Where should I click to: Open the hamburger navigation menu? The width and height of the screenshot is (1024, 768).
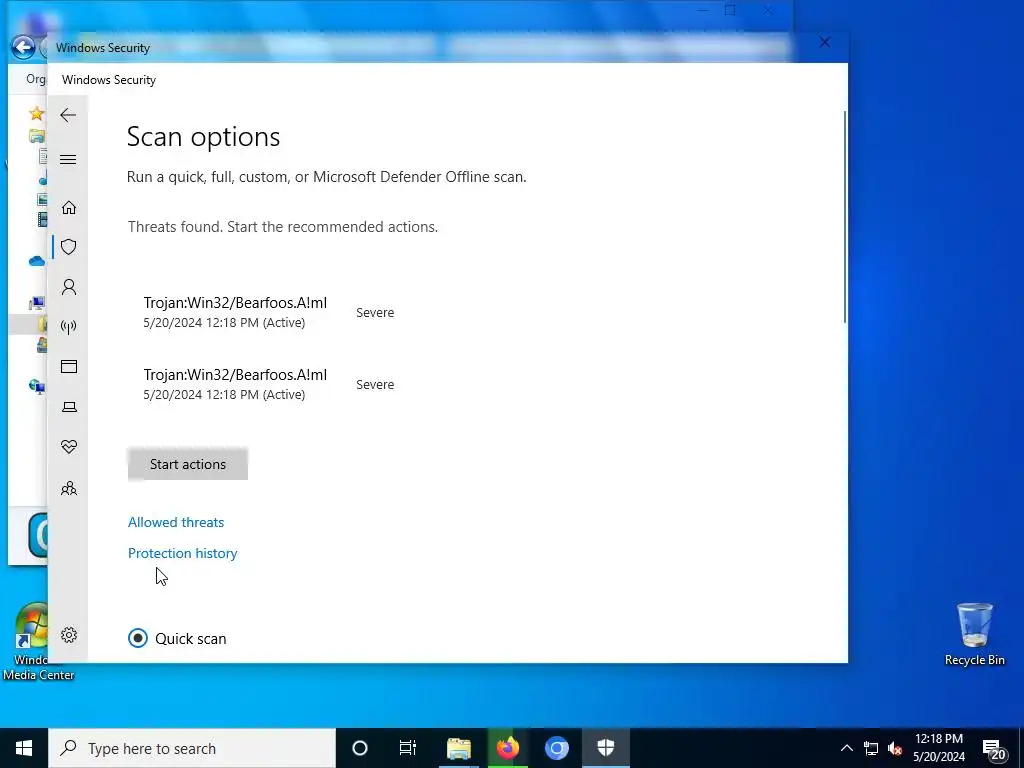tap(68, 159)
